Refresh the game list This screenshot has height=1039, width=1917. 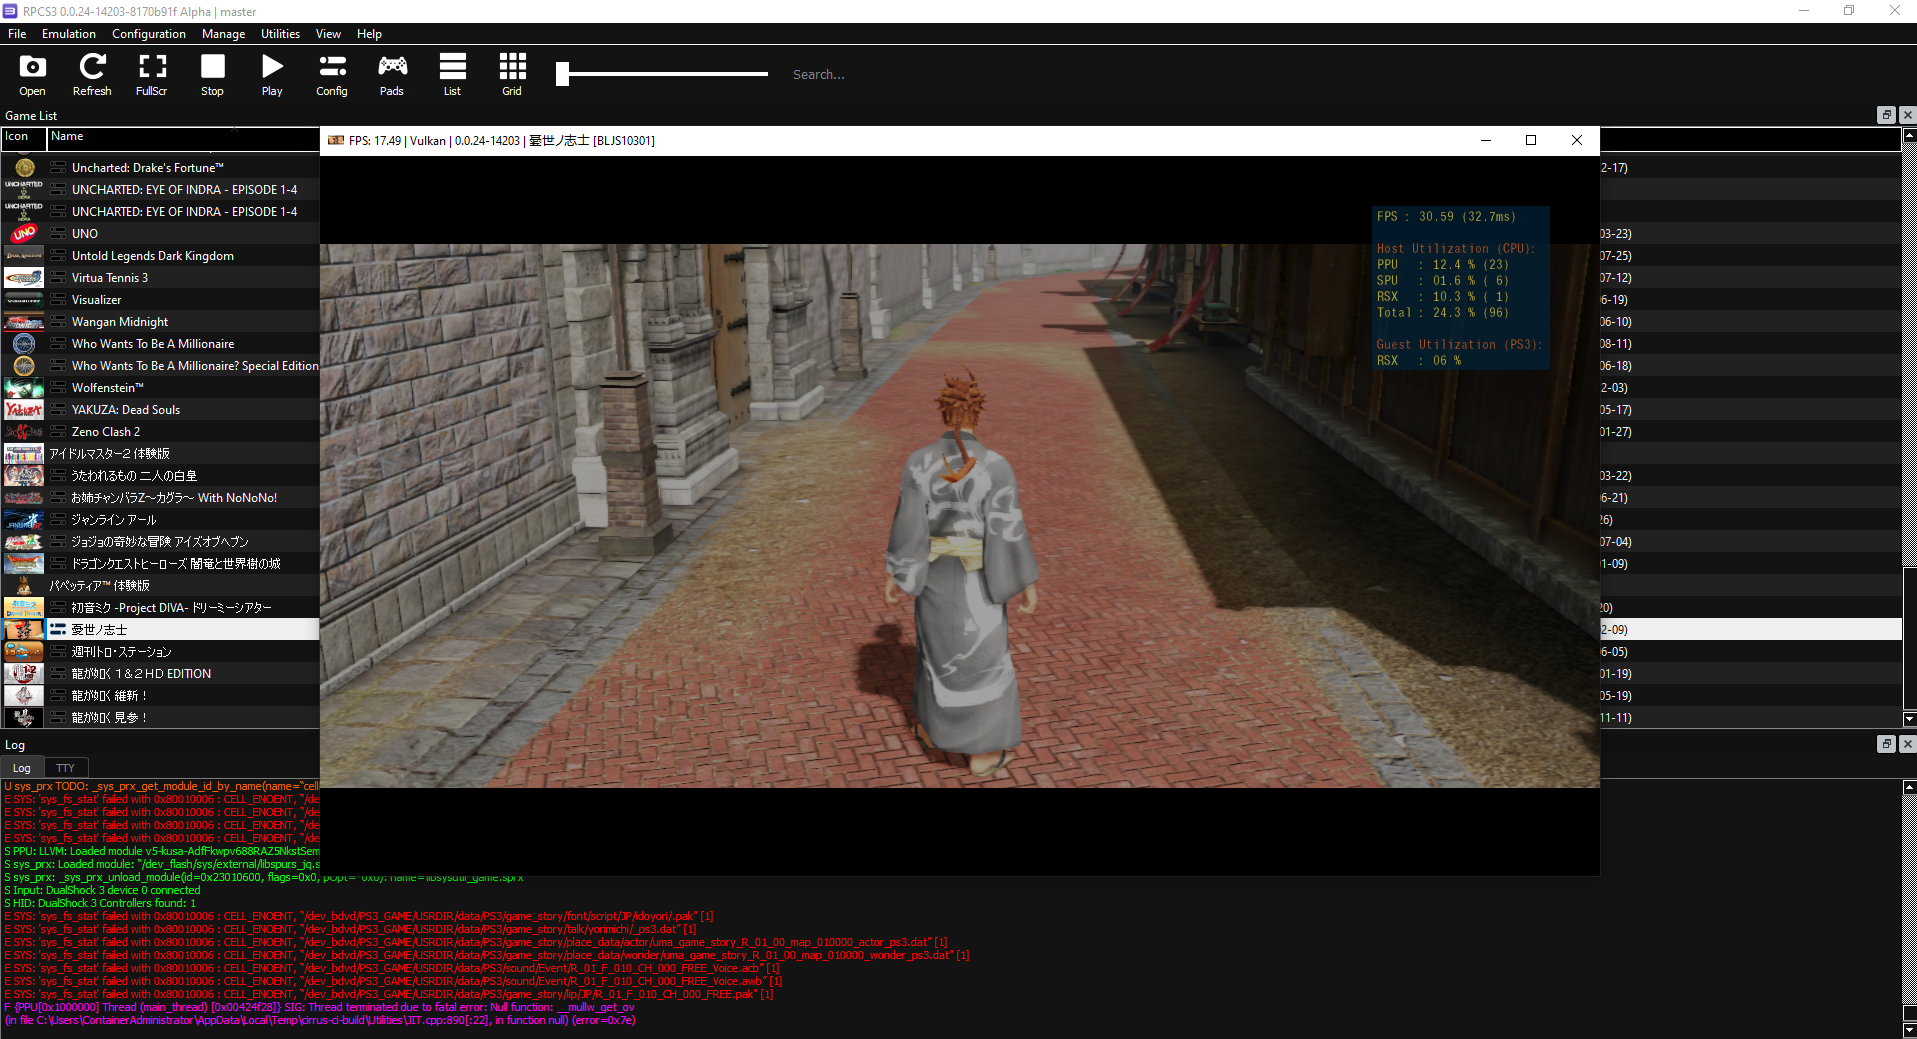click(92, 73)
